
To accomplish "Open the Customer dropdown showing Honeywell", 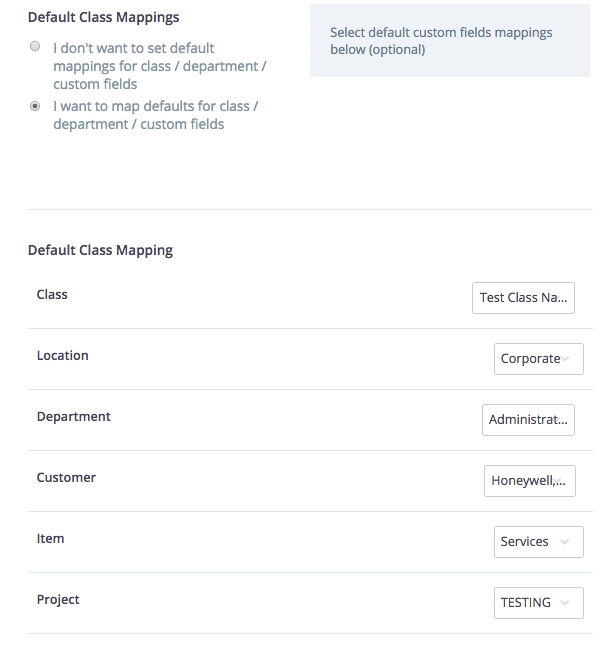I will pos(529,481).
